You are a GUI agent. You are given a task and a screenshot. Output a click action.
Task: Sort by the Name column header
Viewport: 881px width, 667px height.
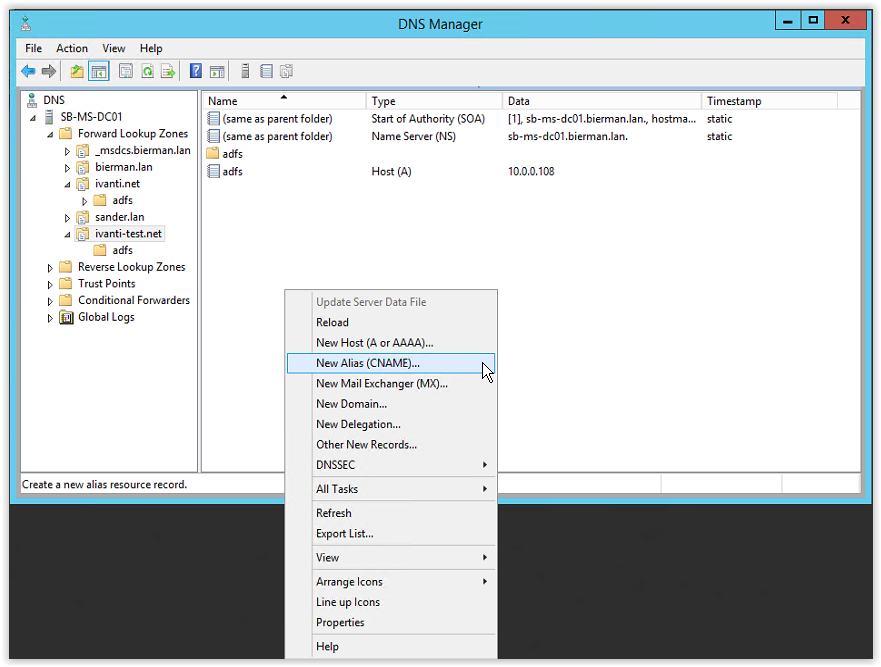[x=284, y=101]
